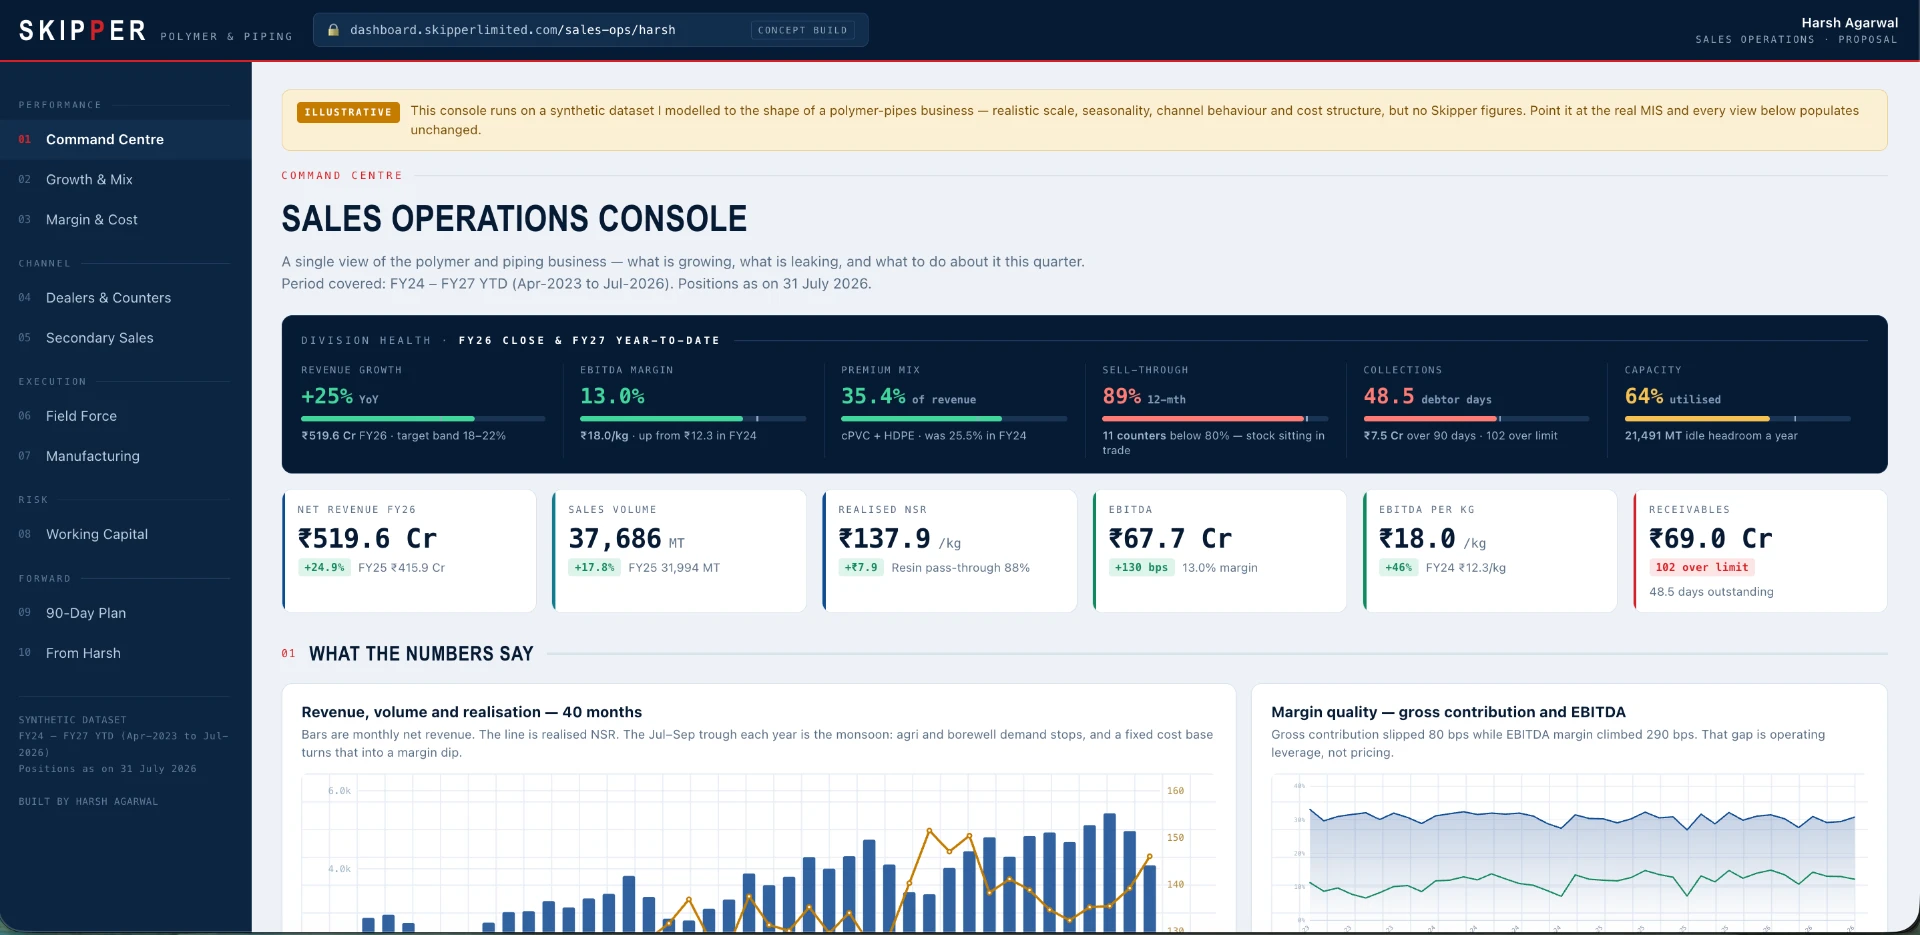
Task: Open the Sales Volume card
Action: pos(679,551)
